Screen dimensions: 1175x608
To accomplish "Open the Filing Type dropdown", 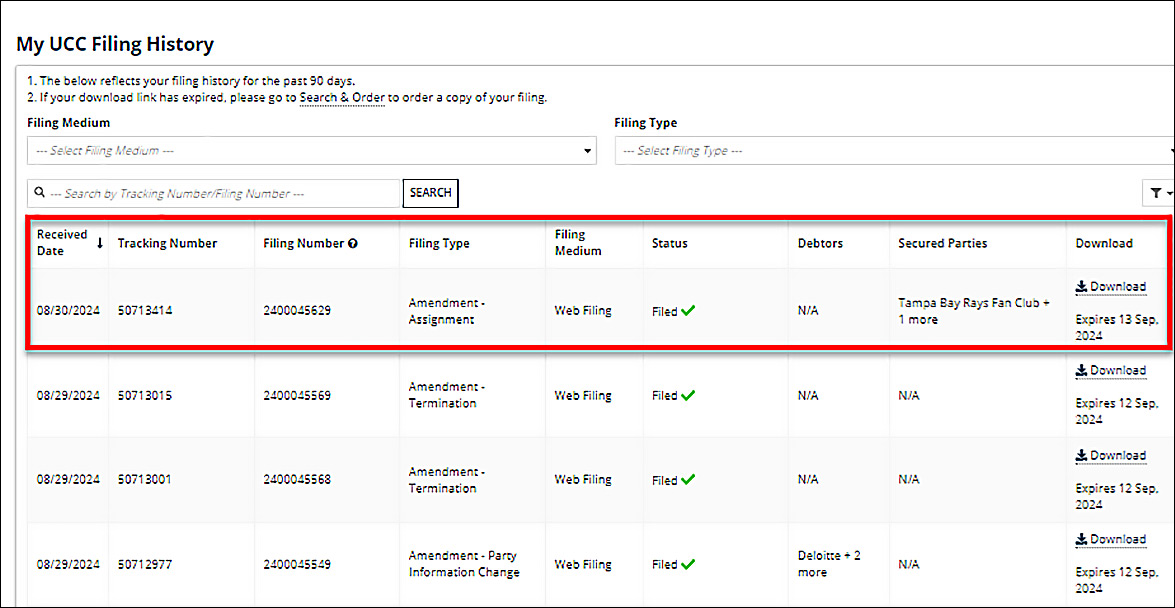I will pyautogui.click(x=895, y=151).
